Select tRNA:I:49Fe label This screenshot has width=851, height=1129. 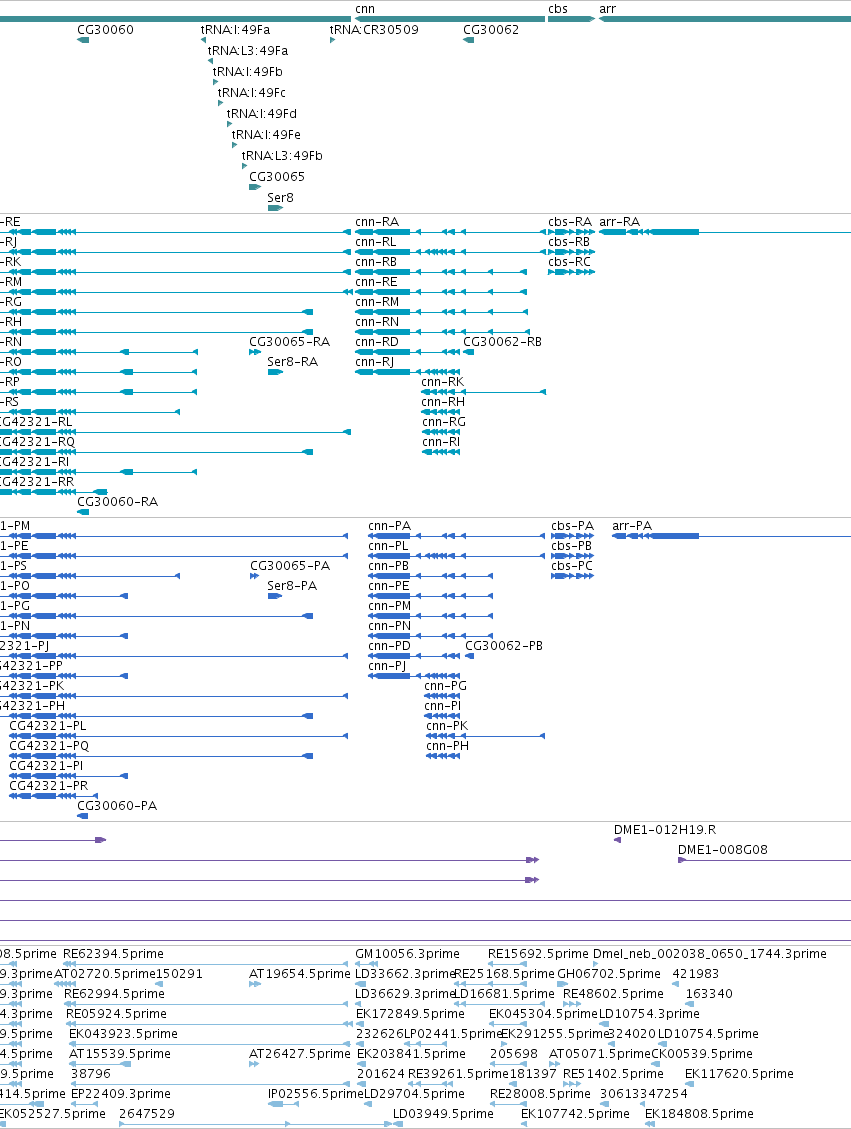[x=266, y=134]
